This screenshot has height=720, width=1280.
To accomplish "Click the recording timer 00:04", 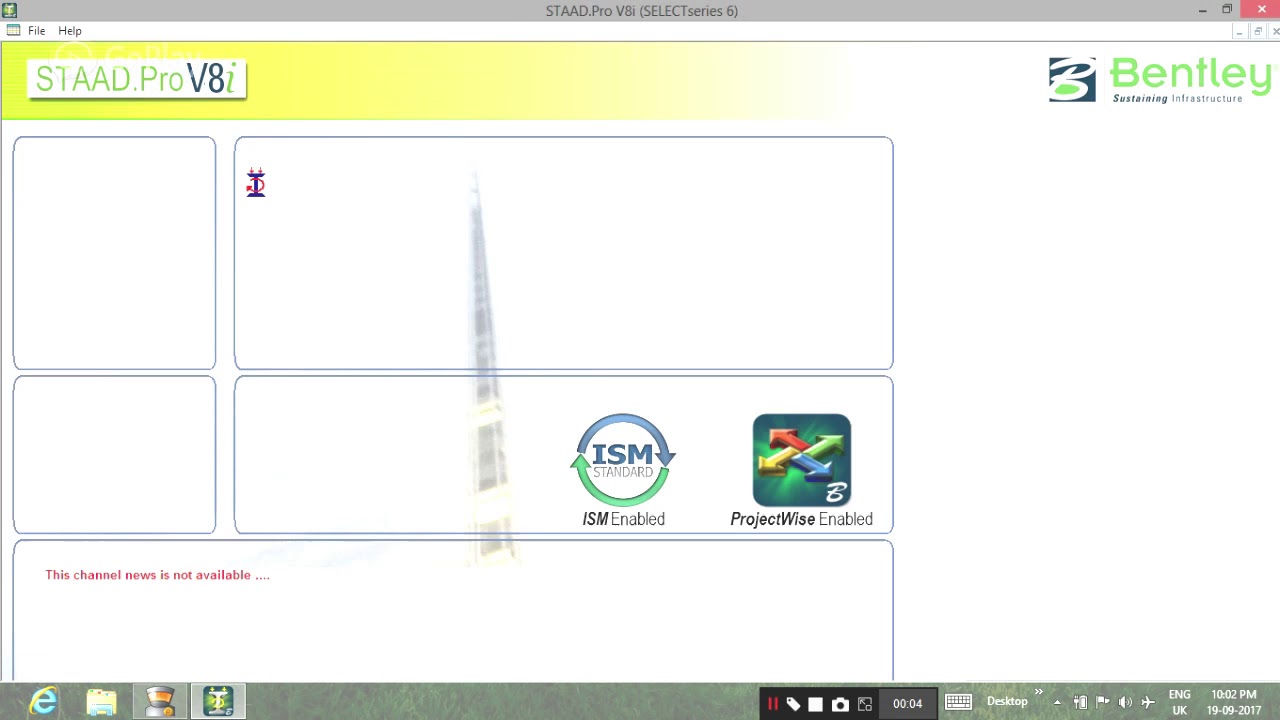I will point(907,704).
